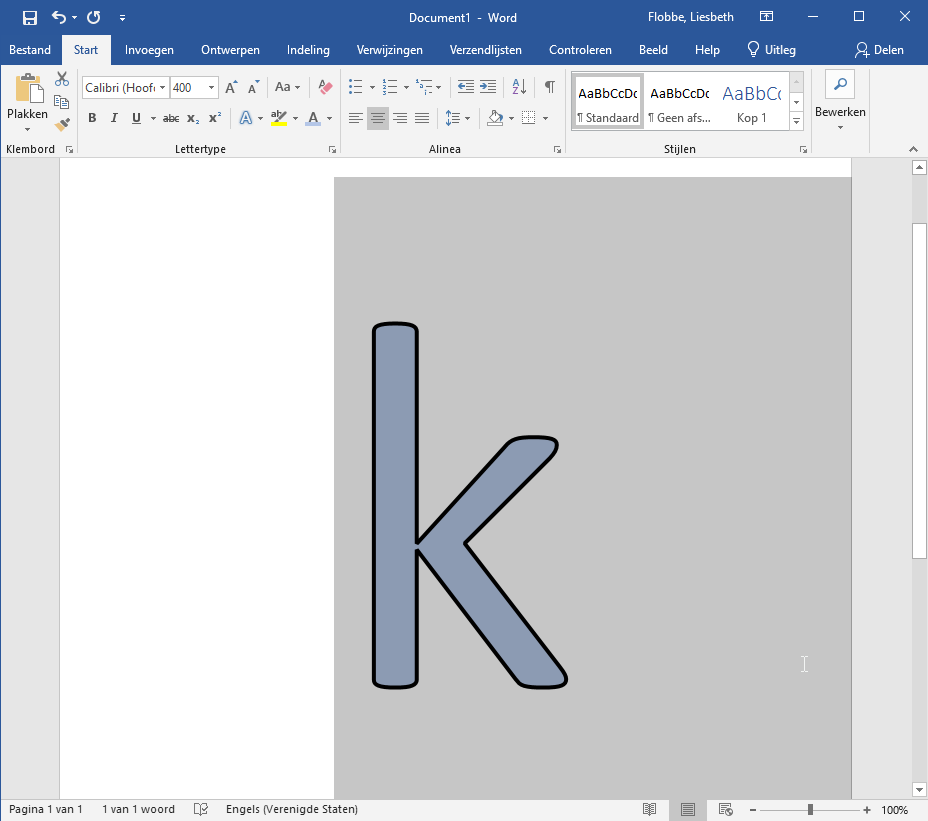Increase font size with the grow font icon

point(231,88)
